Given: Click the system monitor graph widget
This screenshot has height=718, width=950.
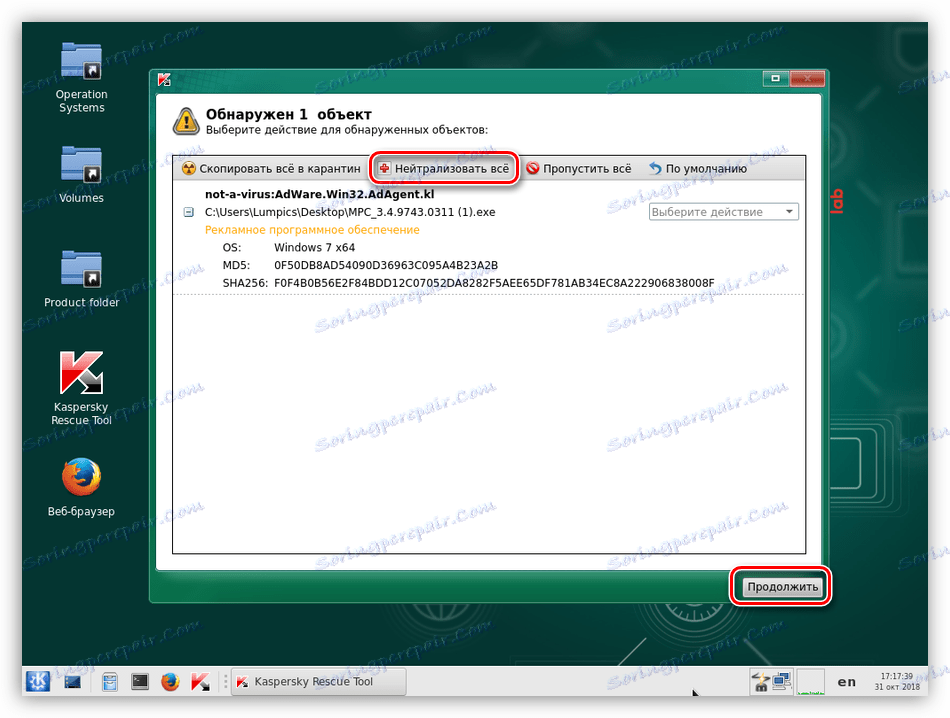Looking at the screenshot, I should (x=810, y=682).
